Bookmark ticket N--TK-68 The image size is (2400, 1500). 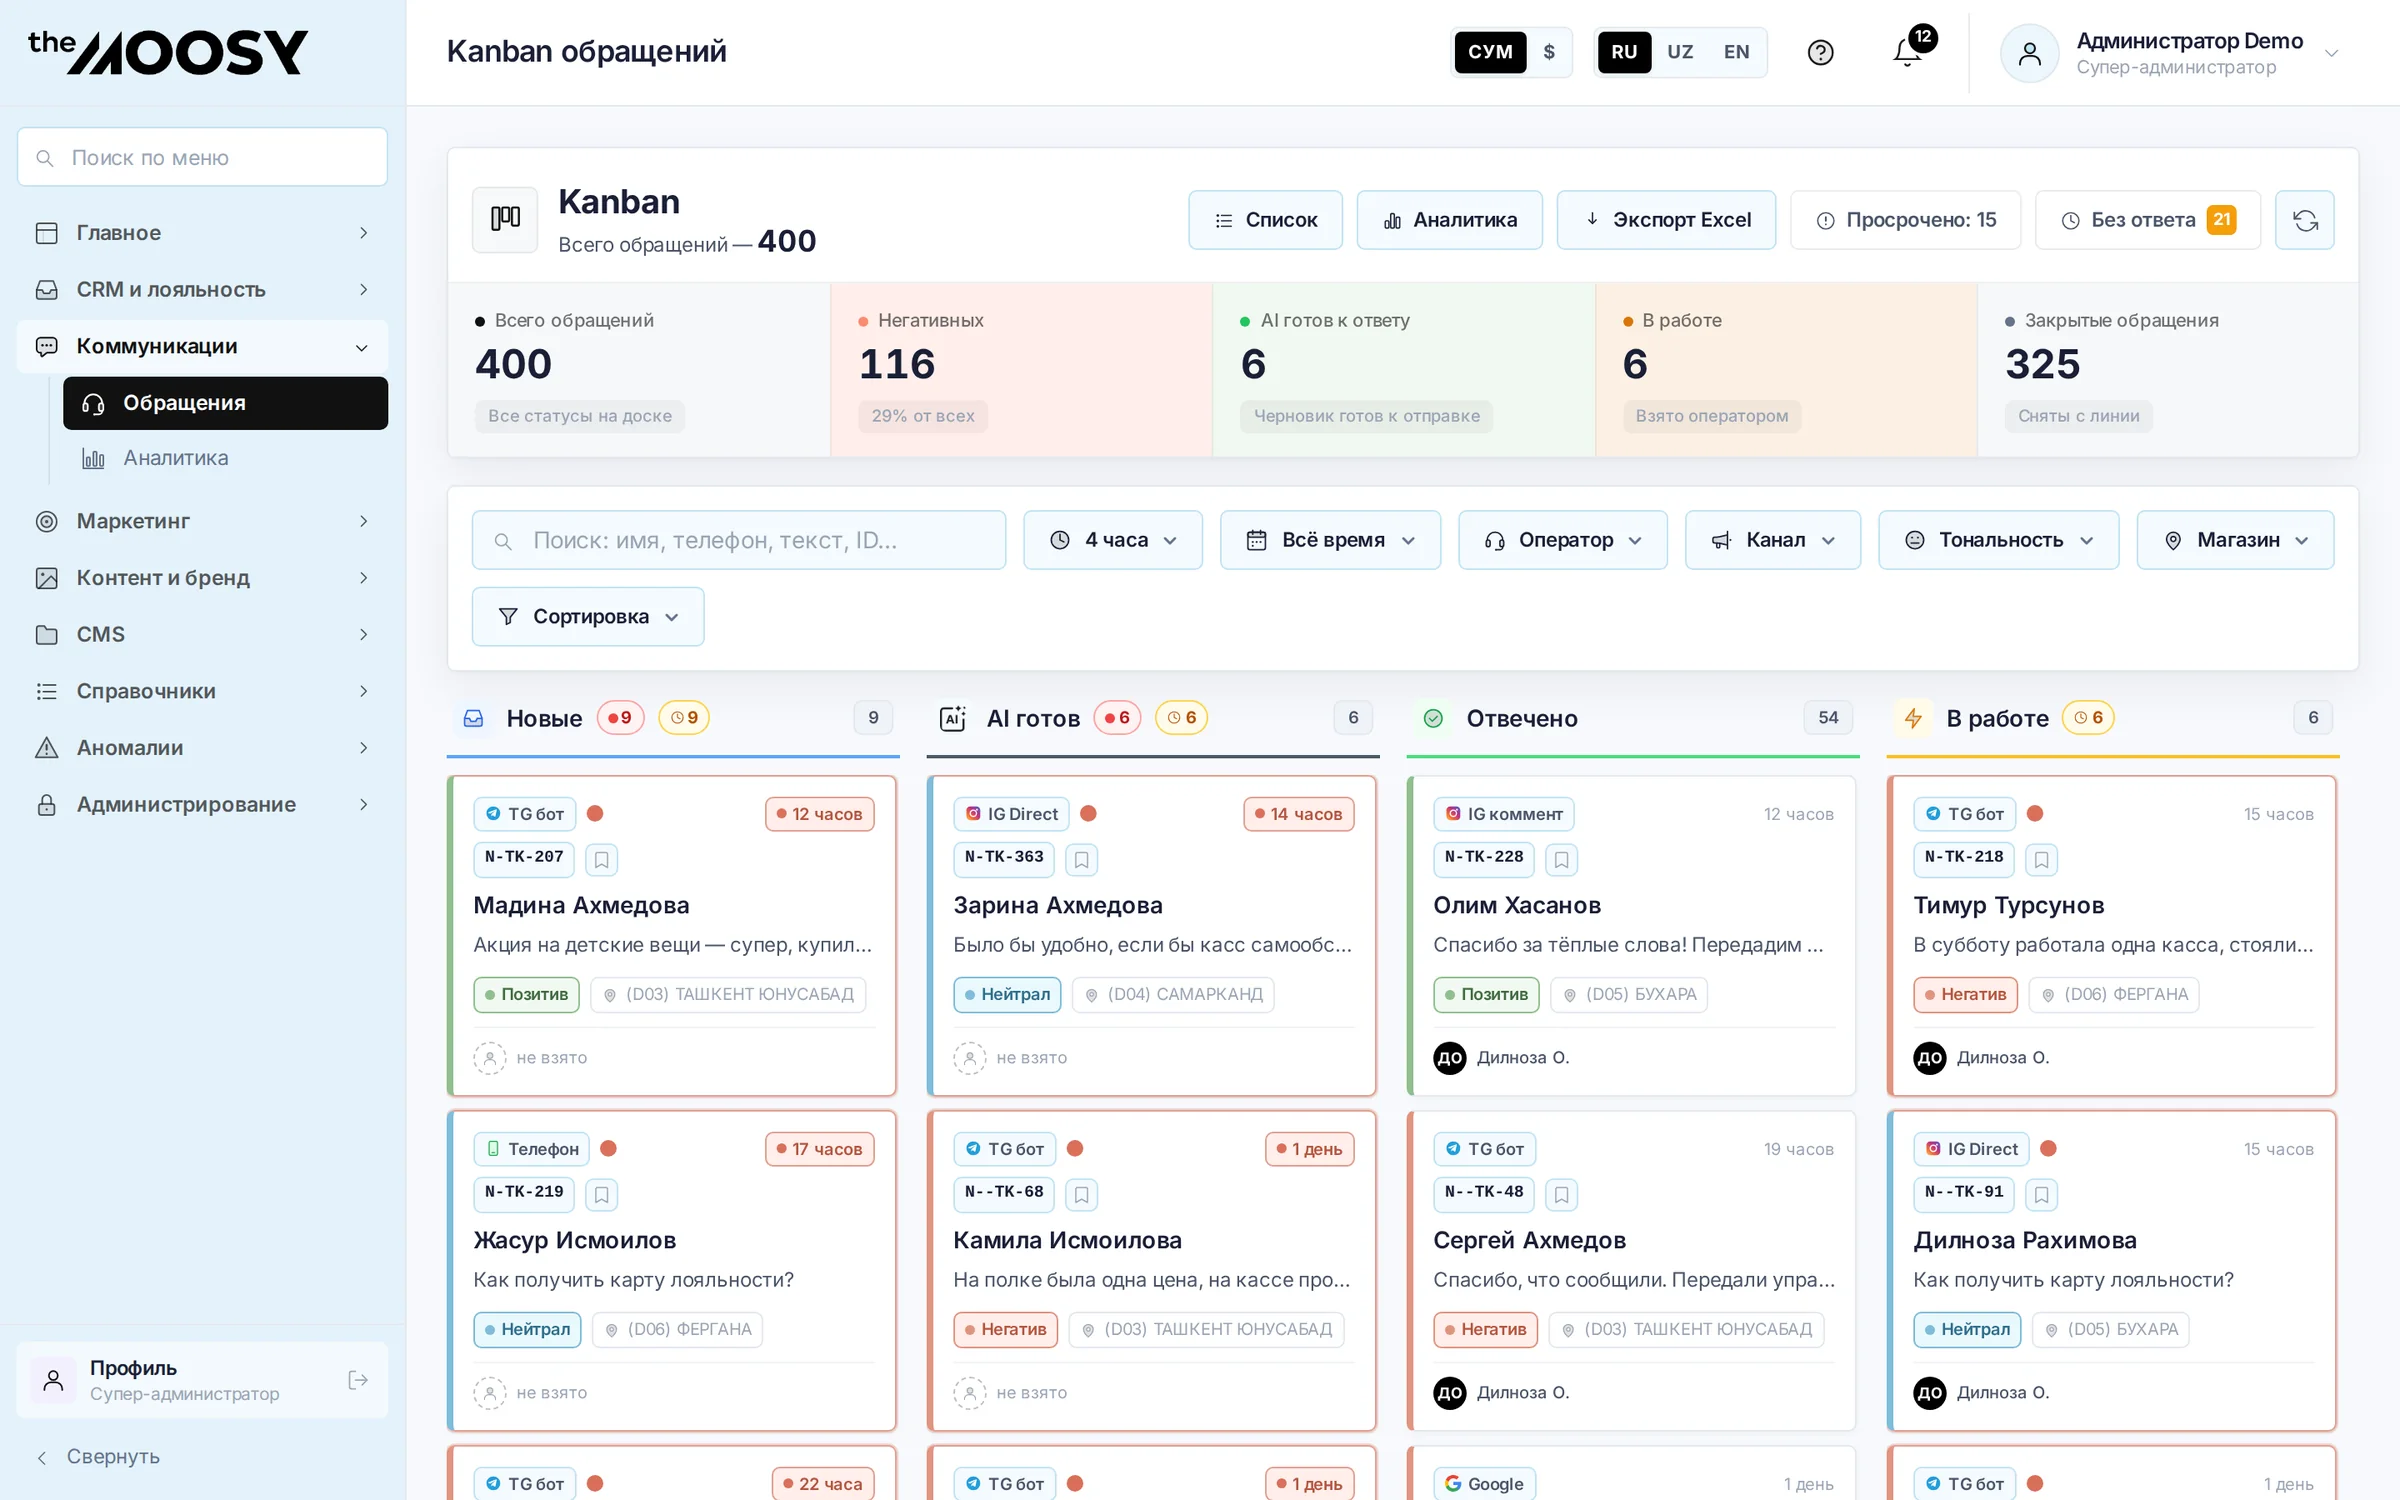1081,1194
